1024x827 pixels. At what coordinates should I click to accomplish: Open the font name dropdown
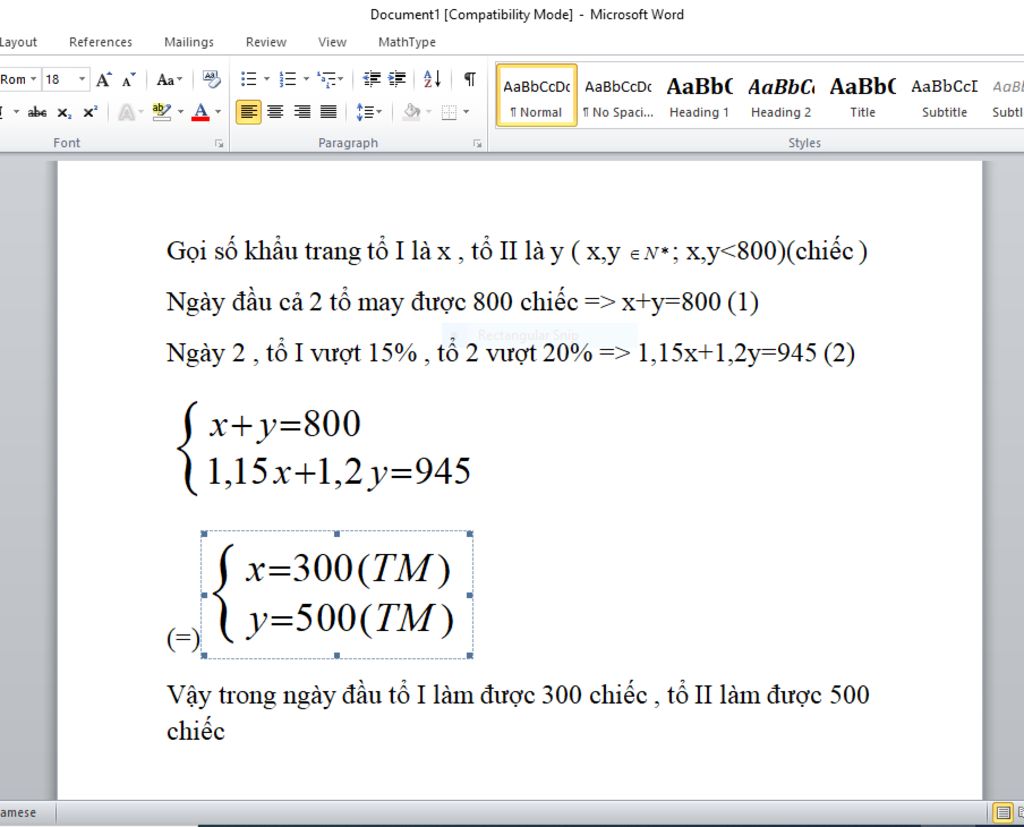[33, 79]
